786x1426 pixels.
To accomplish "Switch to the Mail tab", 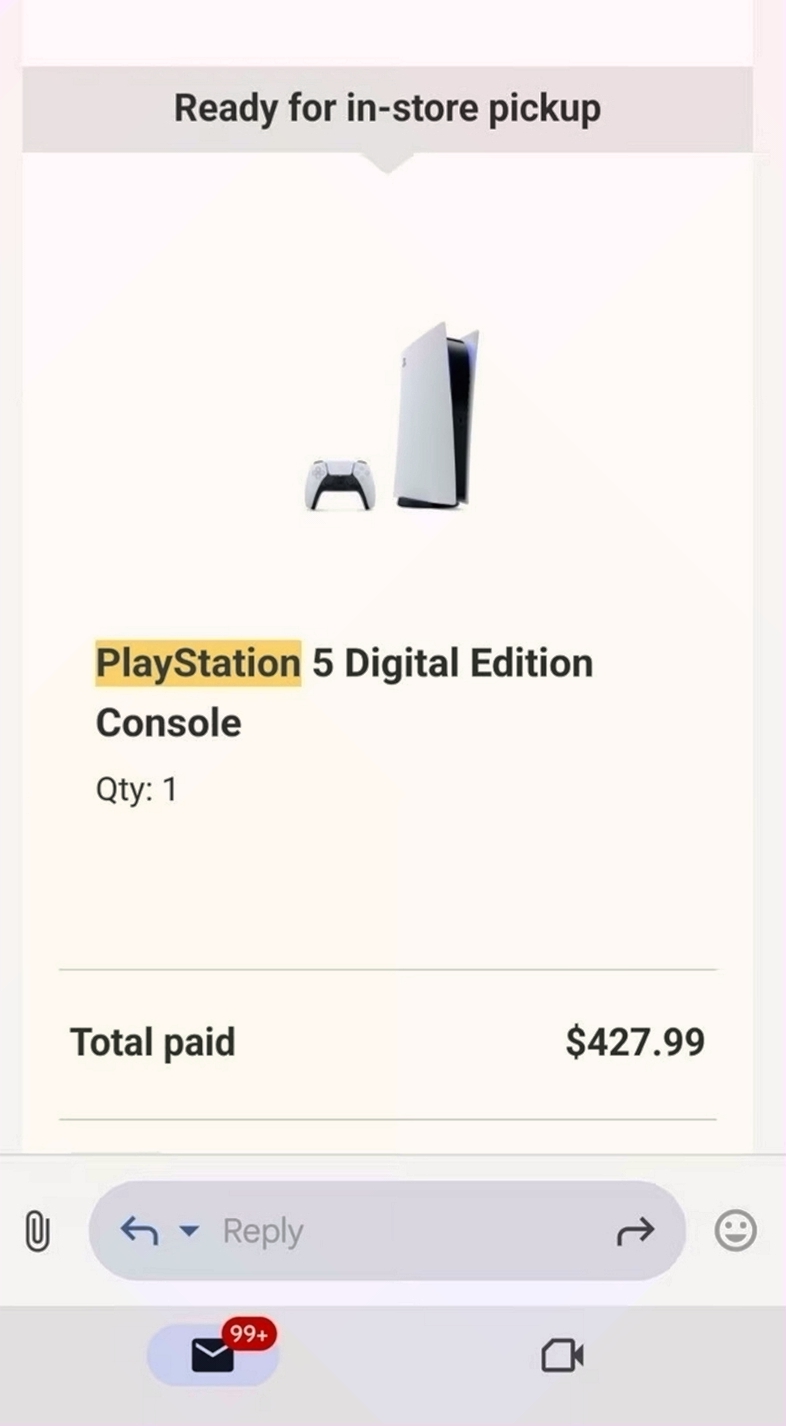I will point(212,1356).
